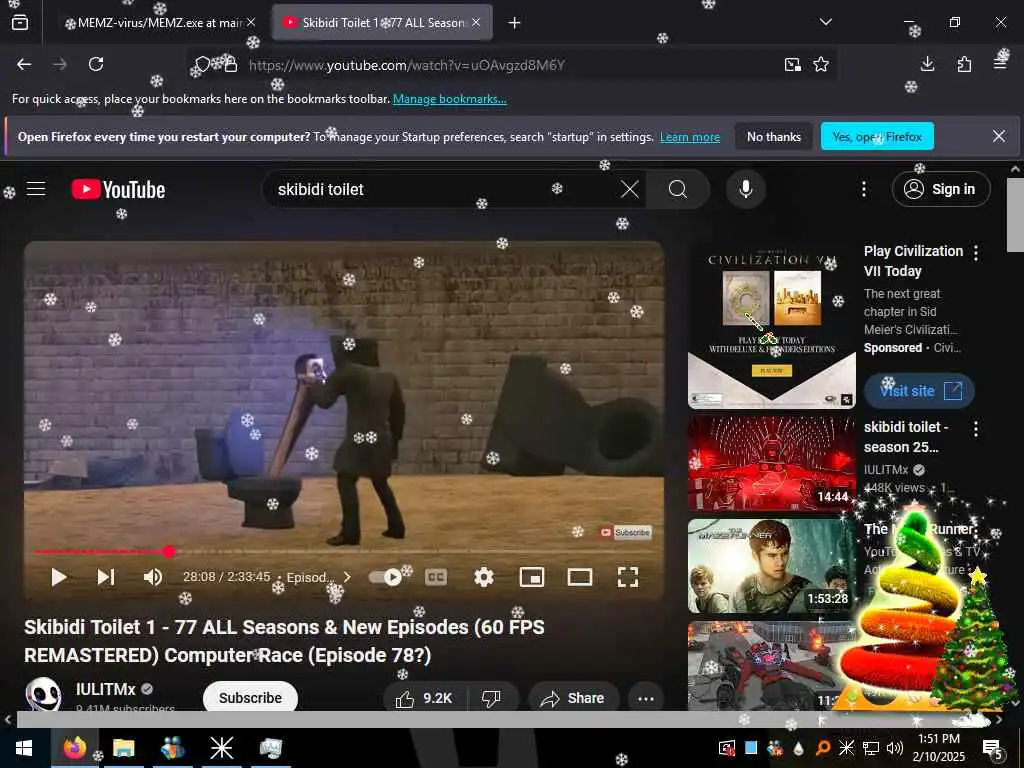Switch to theater mode
Viewport: 1024px width, 768px height.
580,577
